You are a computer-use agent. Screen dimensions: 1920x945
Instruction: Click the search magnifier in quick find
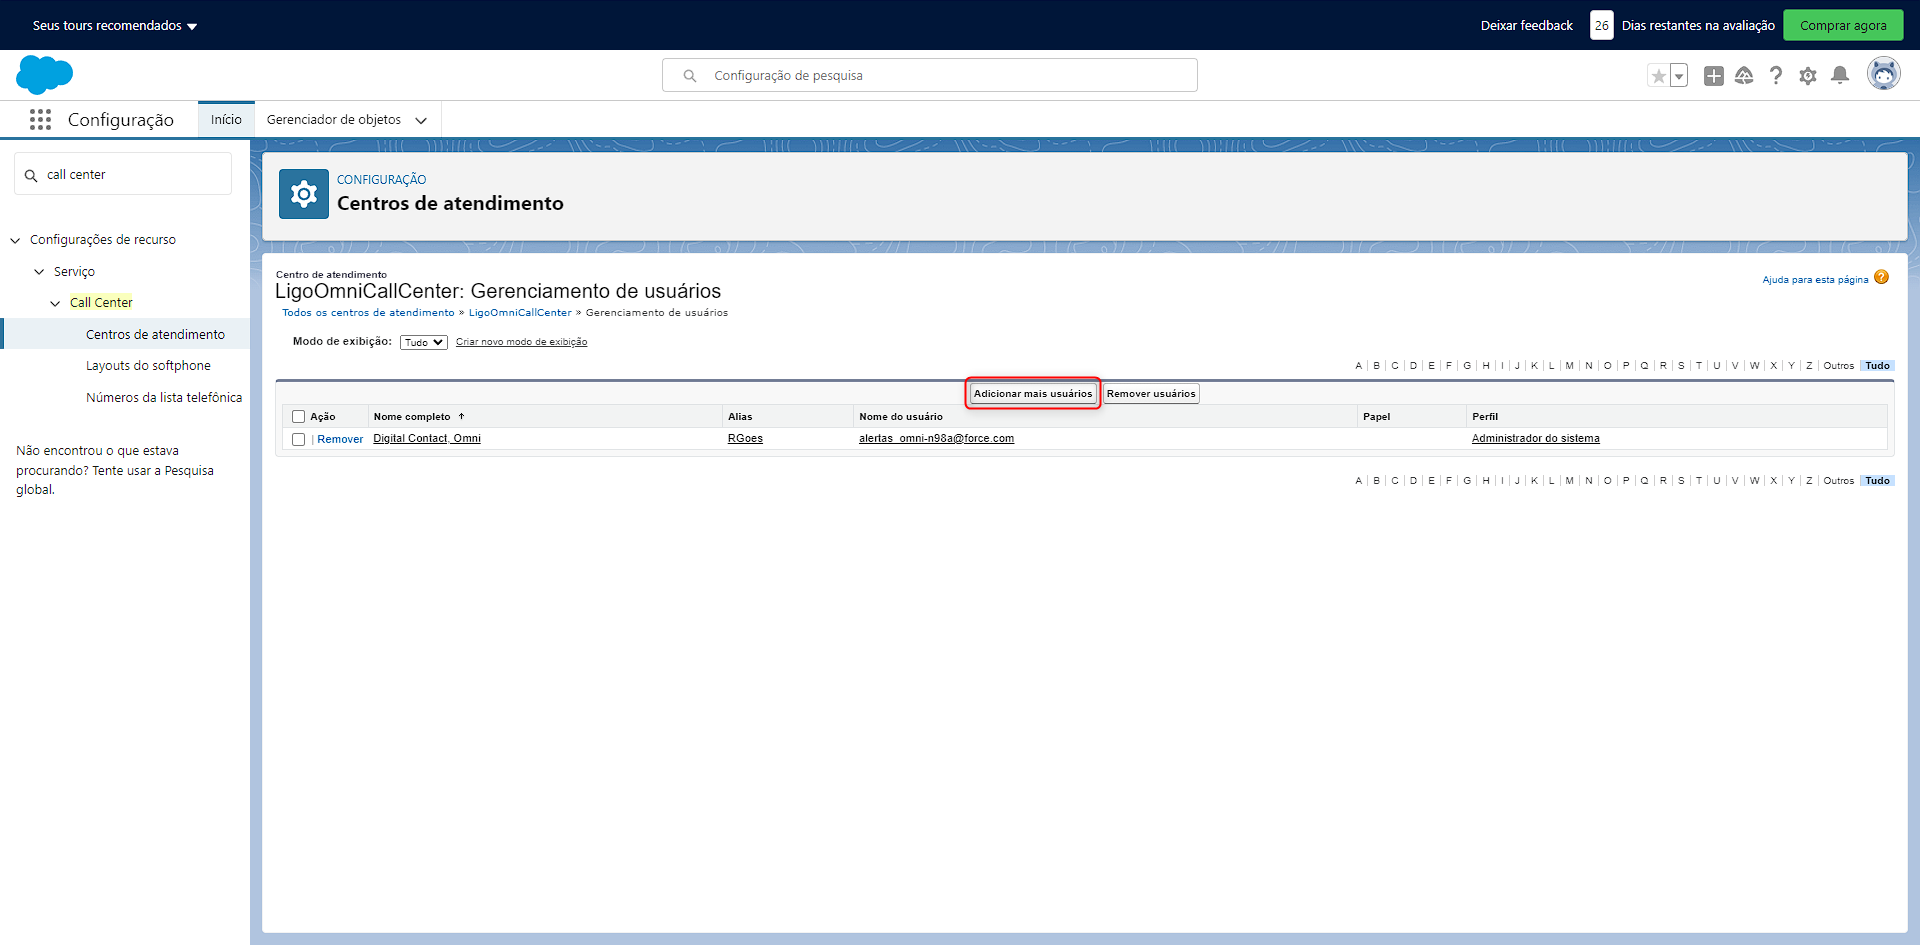[31, 175]
